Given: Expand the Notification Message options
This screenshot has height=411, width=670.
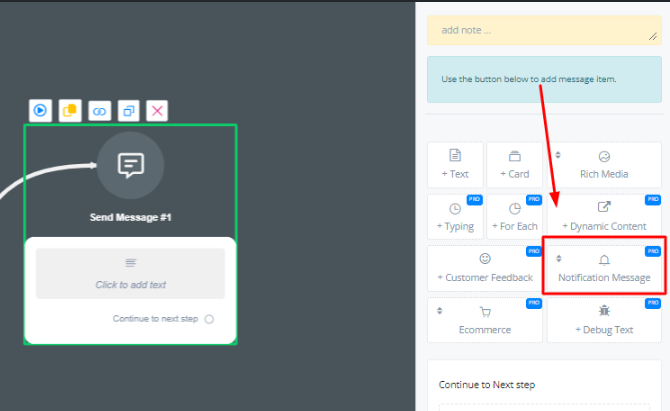Looking at the screenshot, I should (604, 269).
